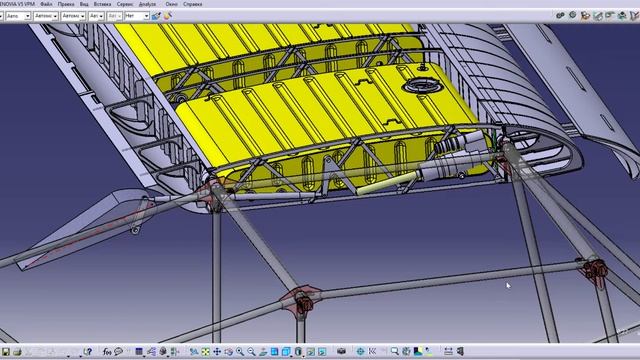Expand the 'Нет' layer dropdown
Viewport: 640px width, 360px height.
(146, 16)
